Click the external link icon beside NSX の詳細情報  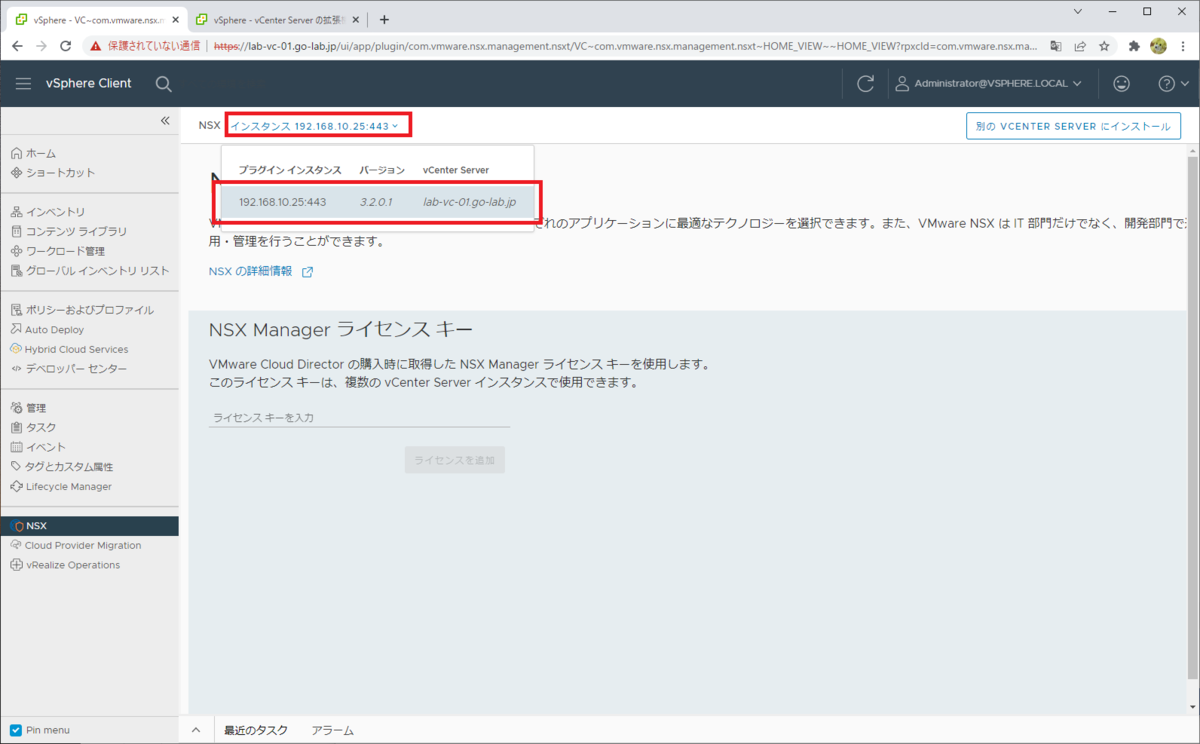(x=307, y=272)
